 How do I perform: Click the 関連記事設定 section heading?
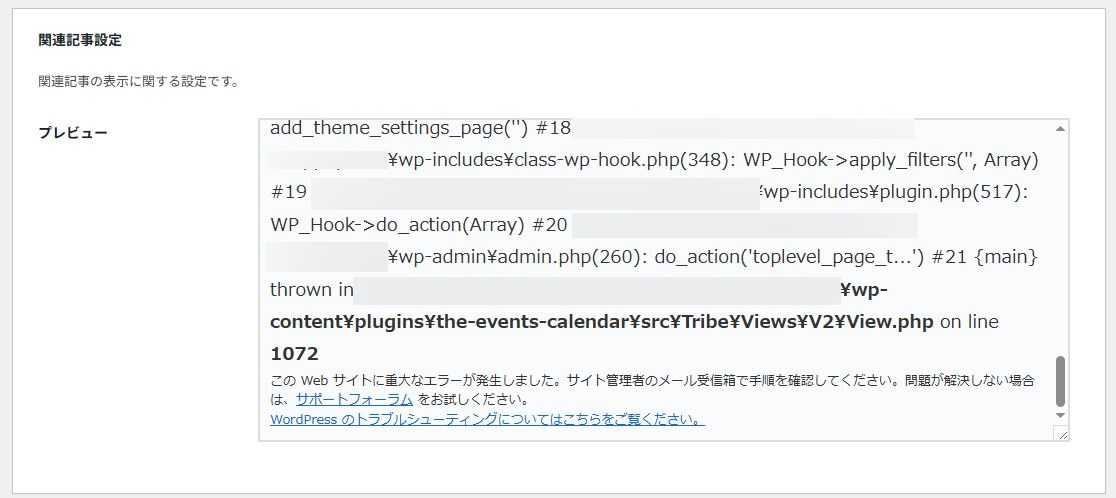(x=80, y=41)
